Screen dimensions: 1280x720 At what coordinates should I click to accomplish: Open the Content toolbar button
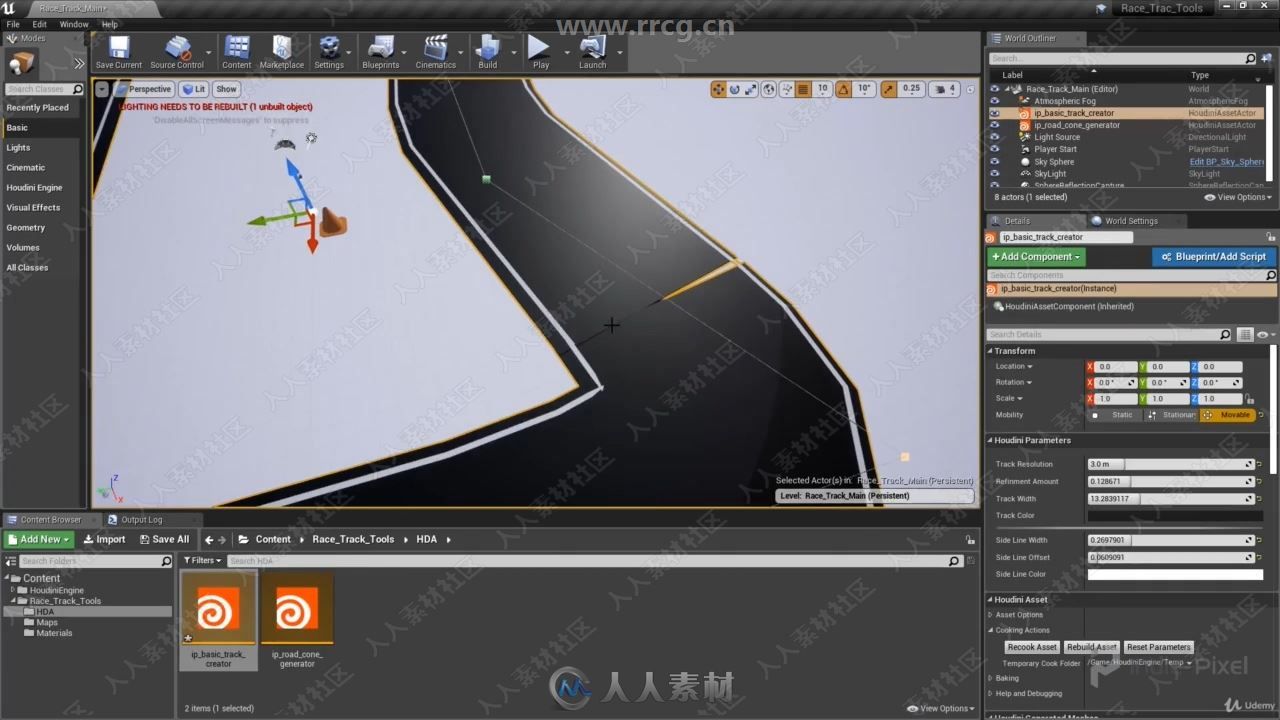[237, 52]
